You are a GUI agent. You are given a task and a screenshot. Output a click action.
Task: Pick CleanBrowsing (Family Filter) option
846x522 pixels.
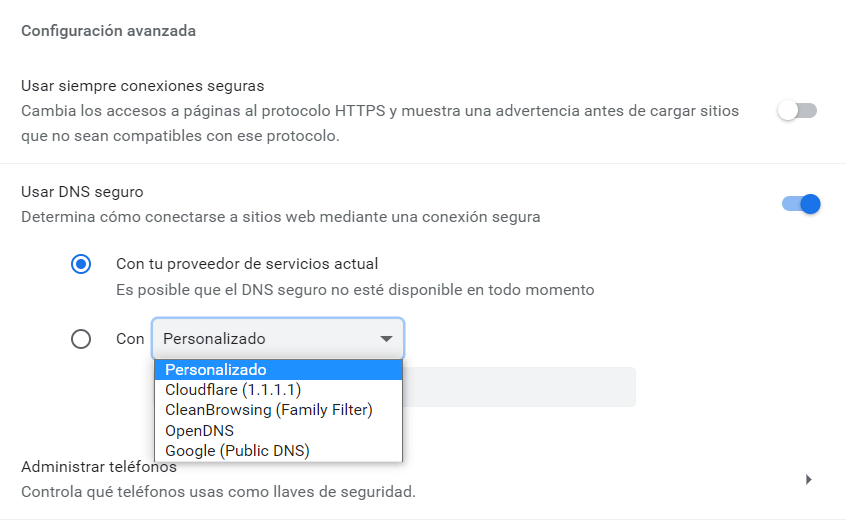268,410
